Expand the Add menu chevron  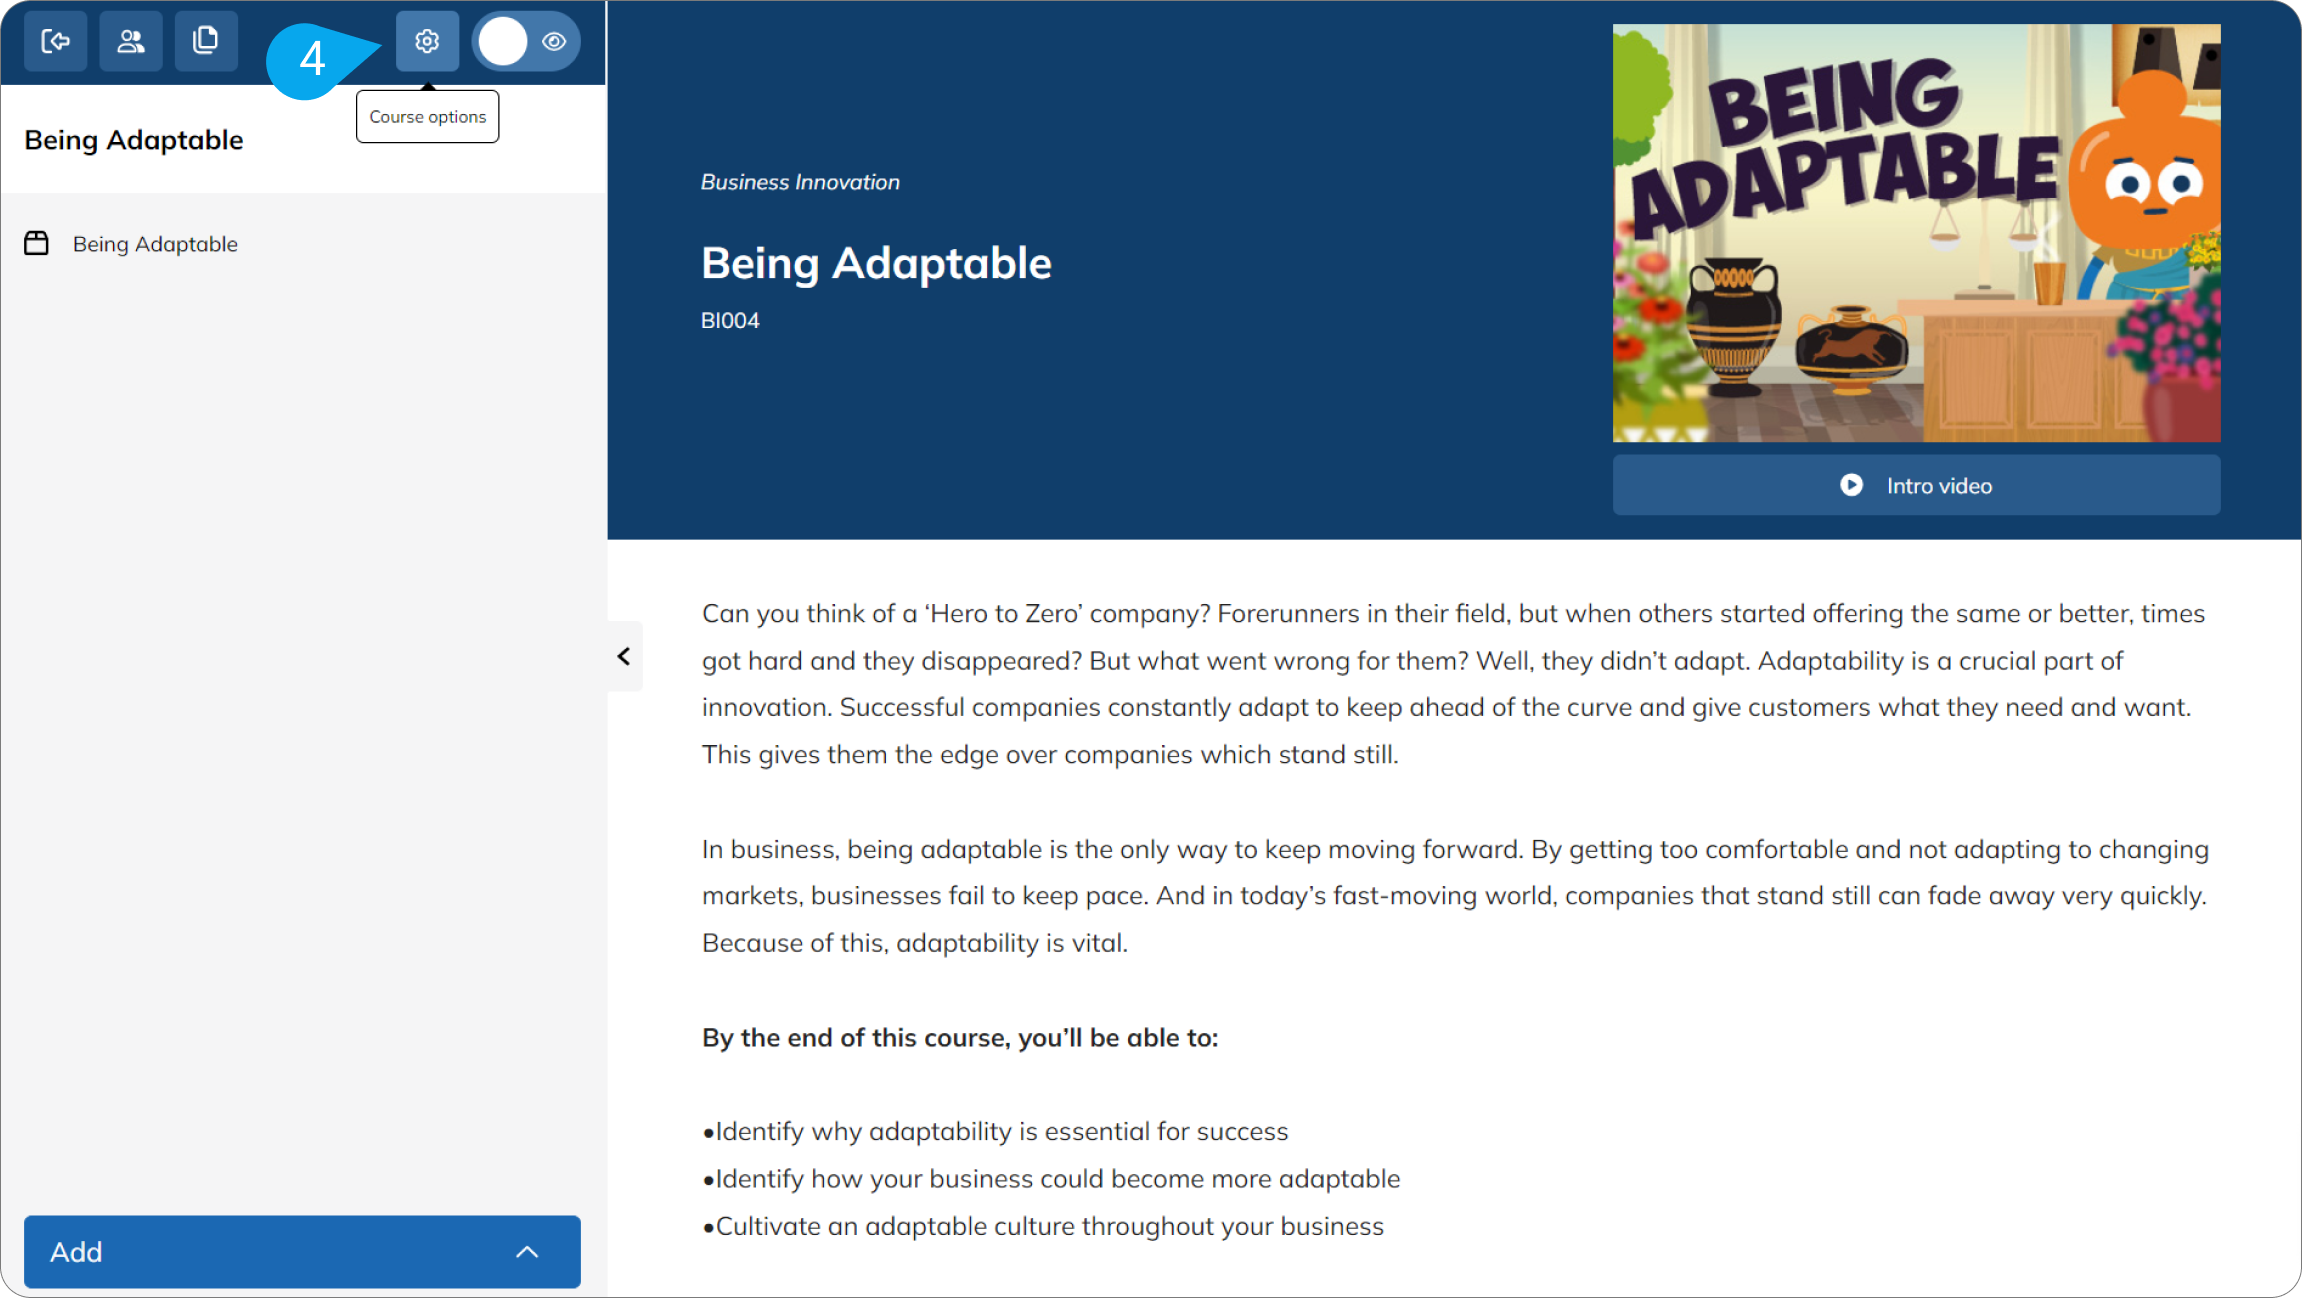click(527, 1252)
